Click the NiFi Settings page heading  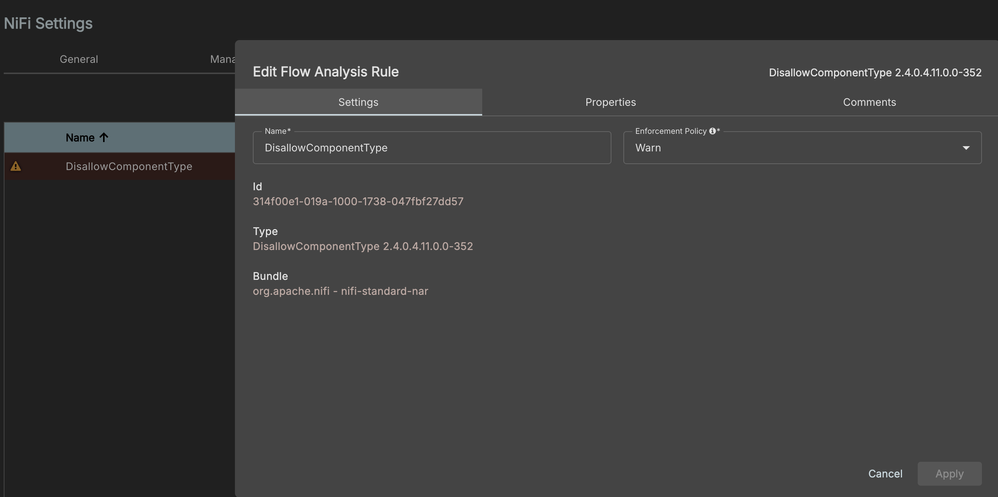pos(49,23)
